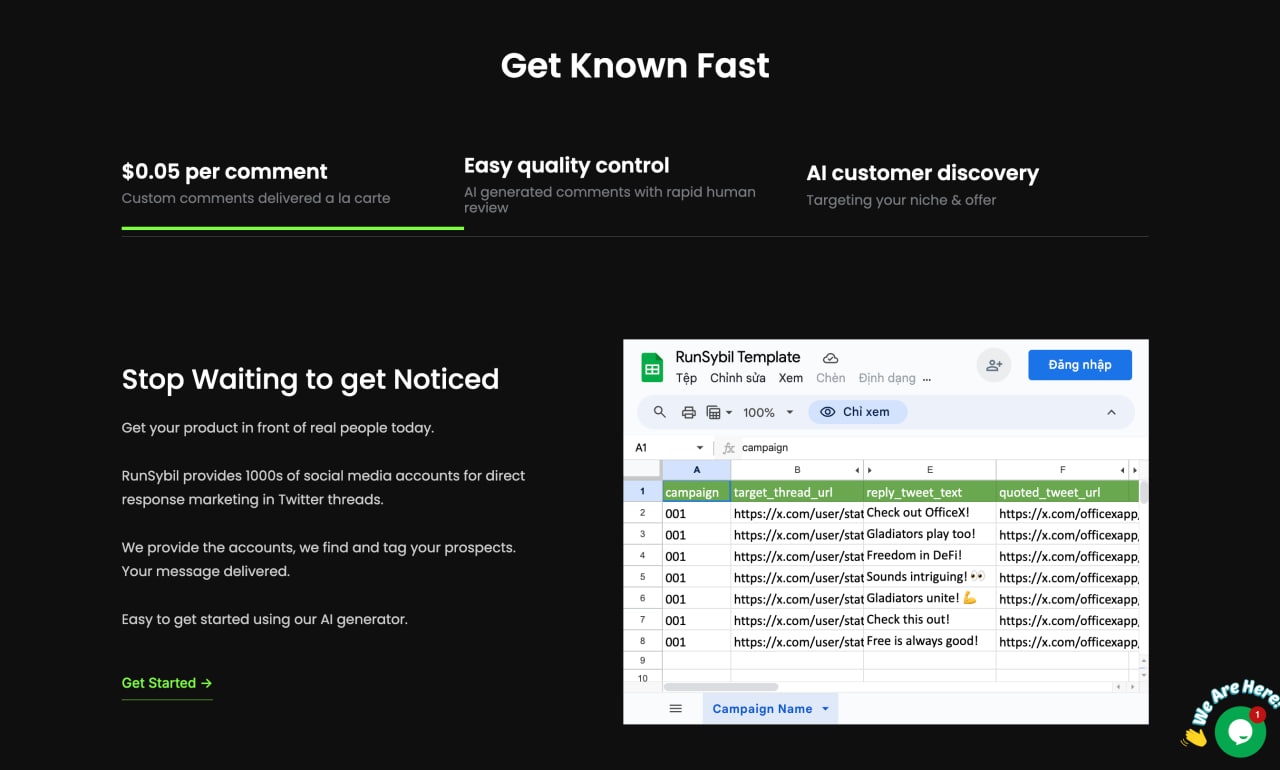Click the cloud save status icon
Image resolution: width=1280 pixels, height=770 pixels.
click(830, 358)
